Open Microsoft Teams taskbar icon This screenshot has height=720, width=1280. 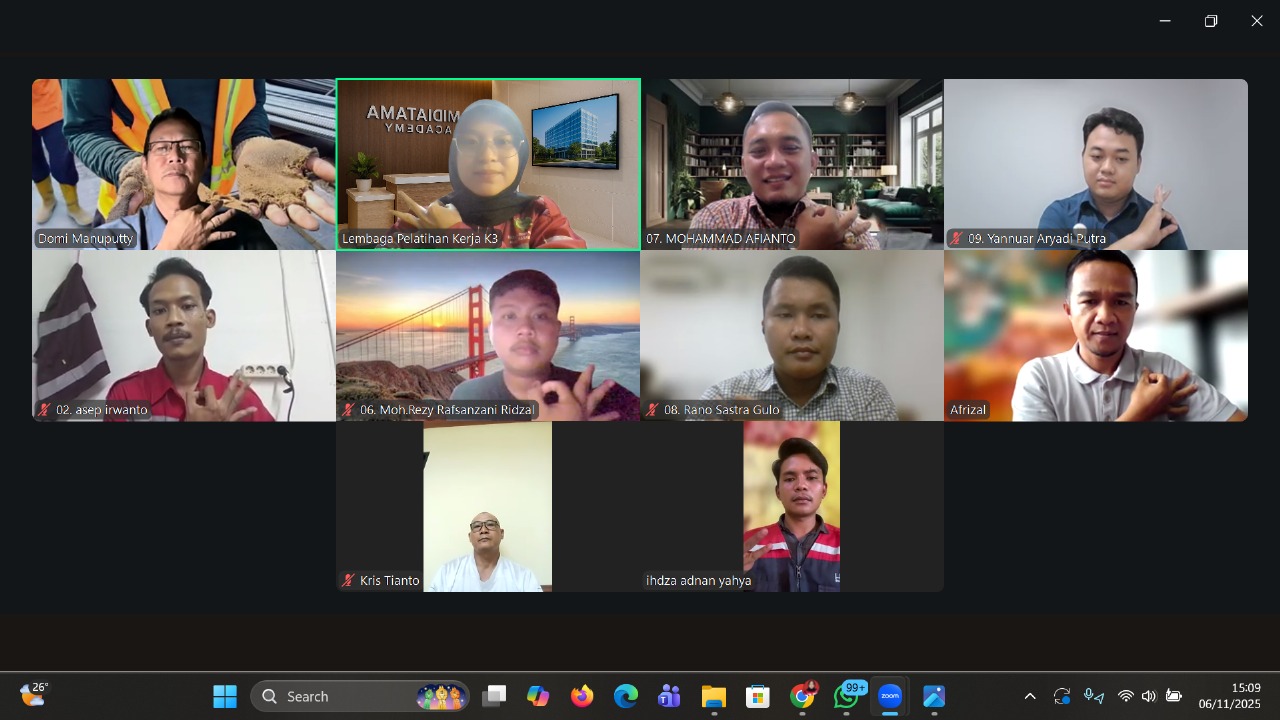click(x=669, y=696)
